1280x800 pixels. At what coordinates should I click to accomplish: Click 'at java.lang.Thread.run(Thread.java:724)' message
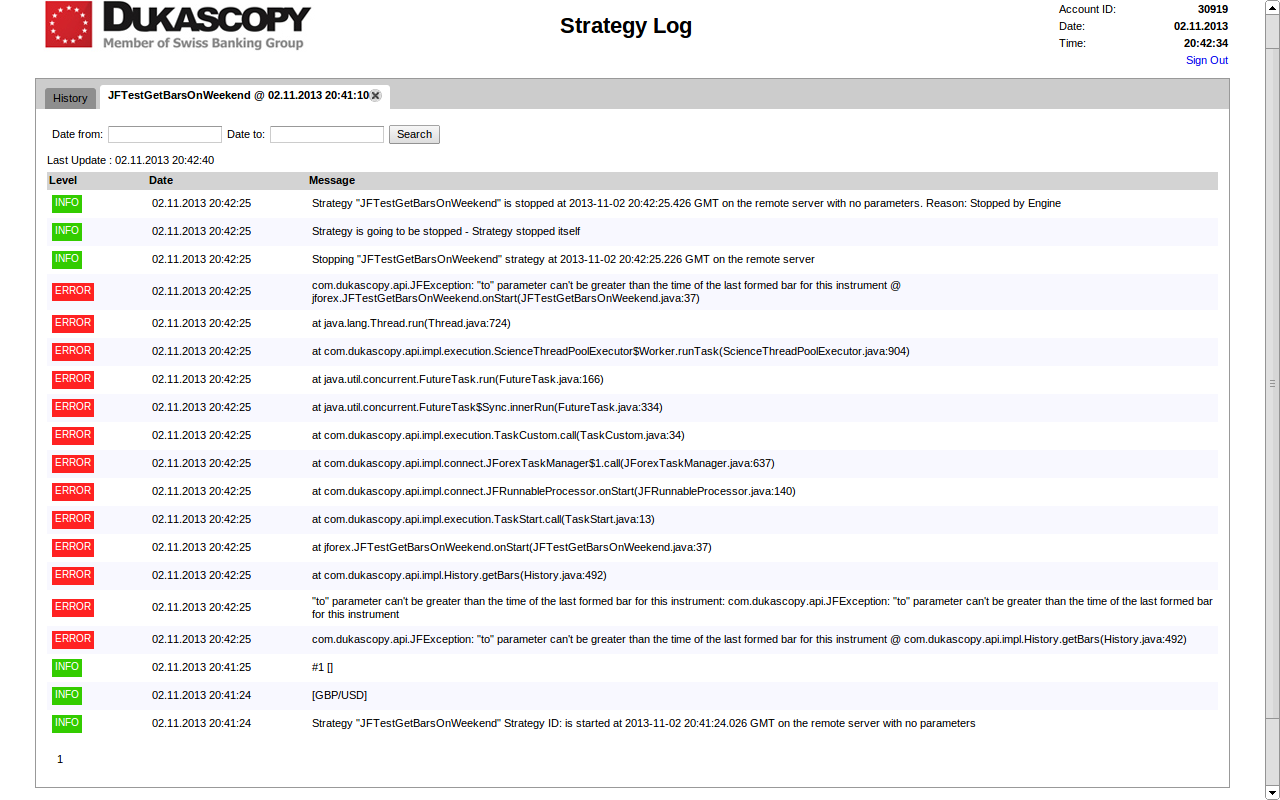(x=411, y=323)
